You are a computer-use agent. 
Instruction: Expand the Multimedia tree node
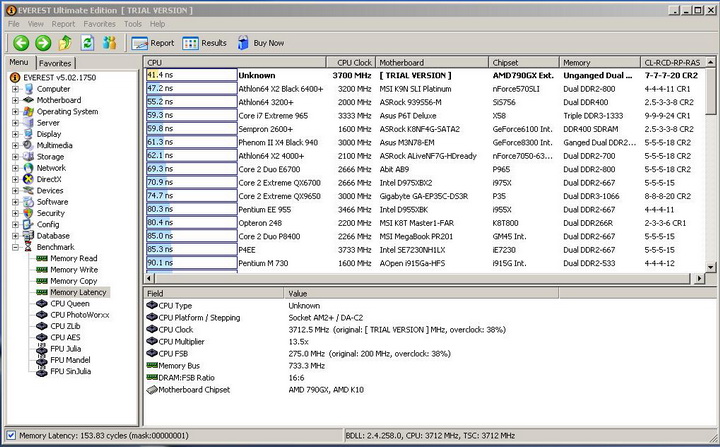point(15,145)
